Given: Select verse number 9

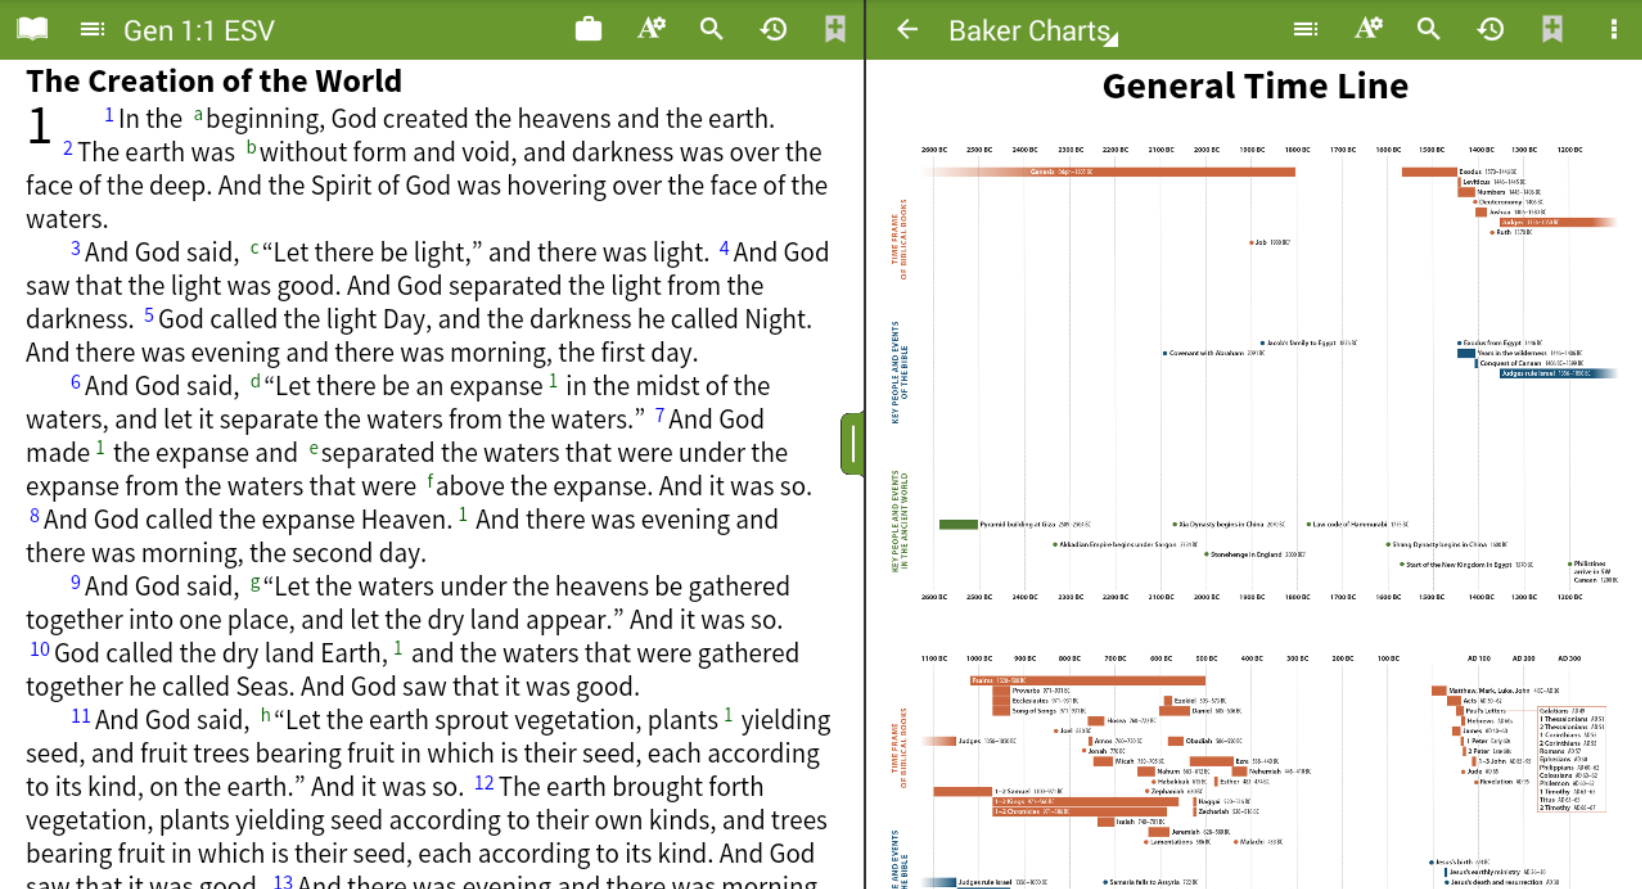Looking at the screenshot, I should [75, 582].
